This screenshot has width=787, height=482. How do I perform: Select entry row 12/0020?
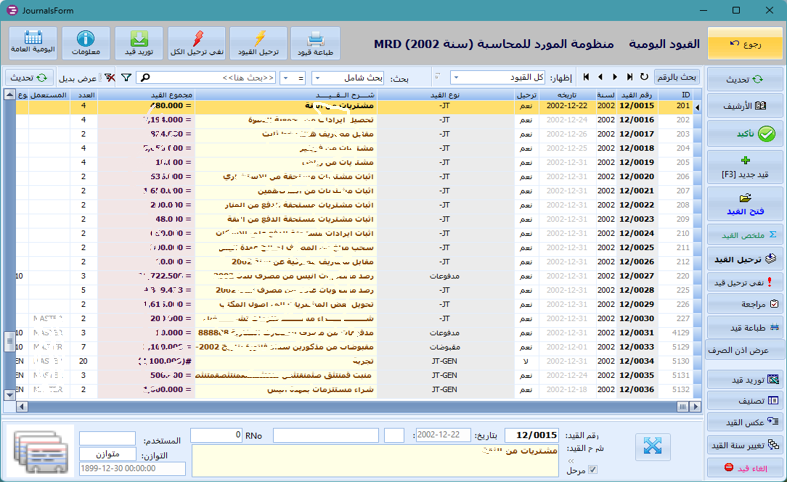tap(355, 177)
